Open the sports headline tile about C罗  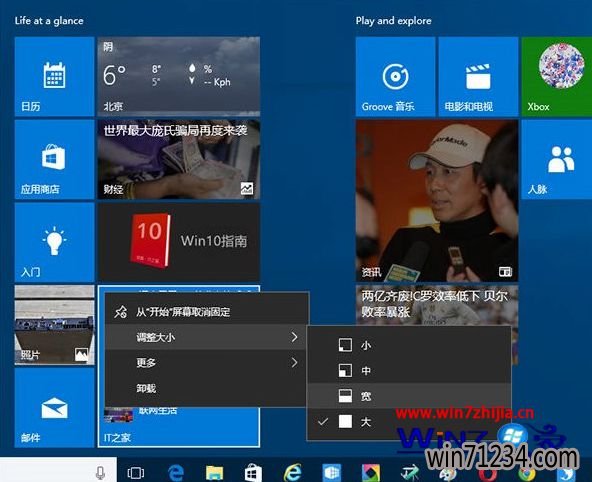(x=437, y=305)
